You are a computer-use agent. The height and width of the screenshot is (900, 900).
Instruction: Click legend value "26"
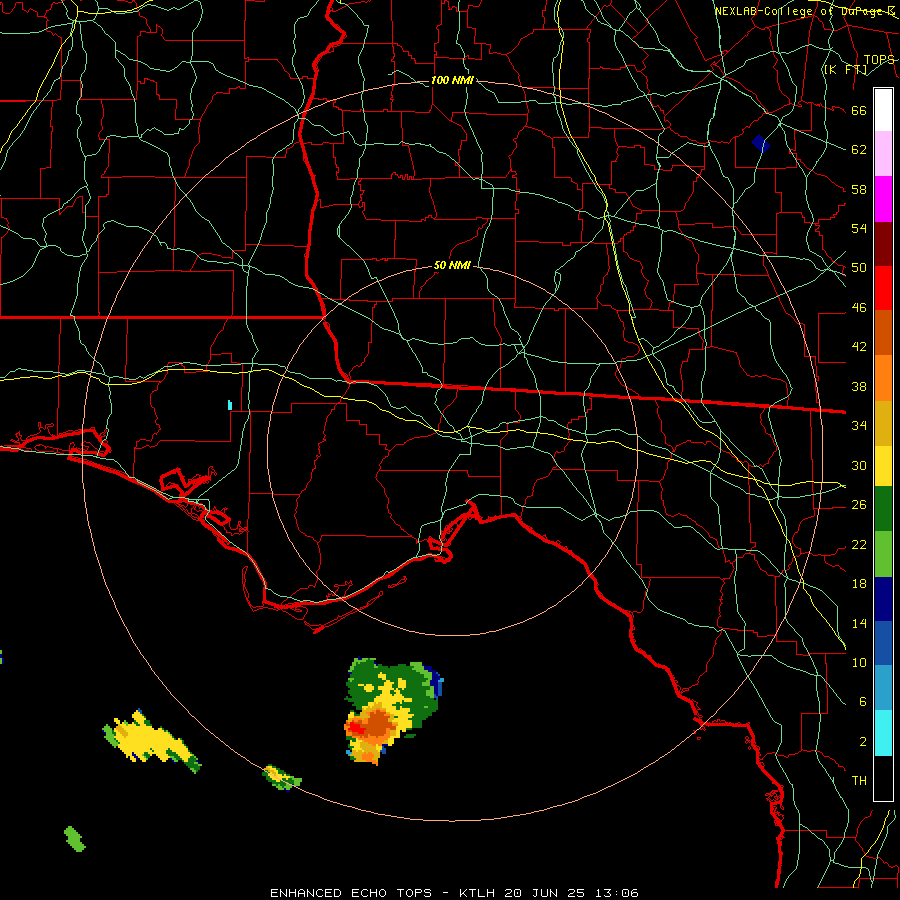pos(859,505)
